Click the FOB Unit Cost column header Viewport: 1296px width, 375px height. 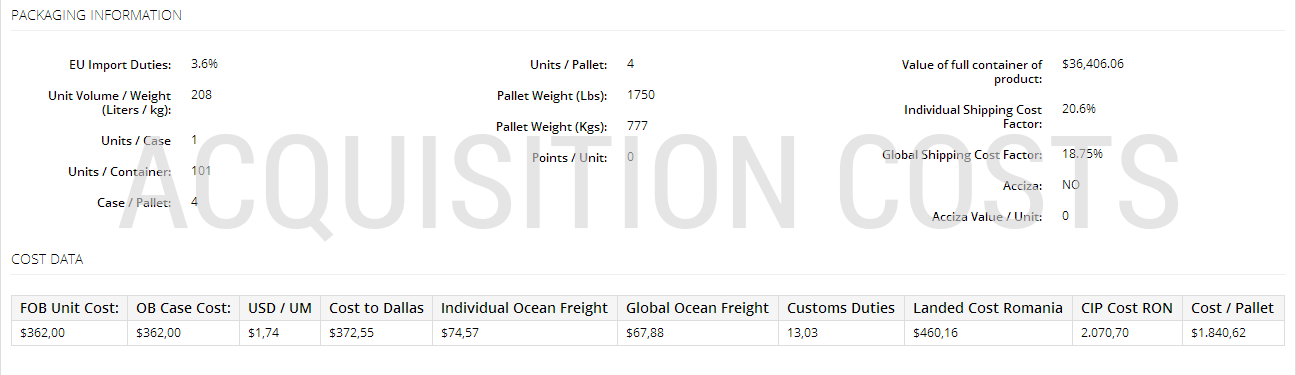coord(70,308)
